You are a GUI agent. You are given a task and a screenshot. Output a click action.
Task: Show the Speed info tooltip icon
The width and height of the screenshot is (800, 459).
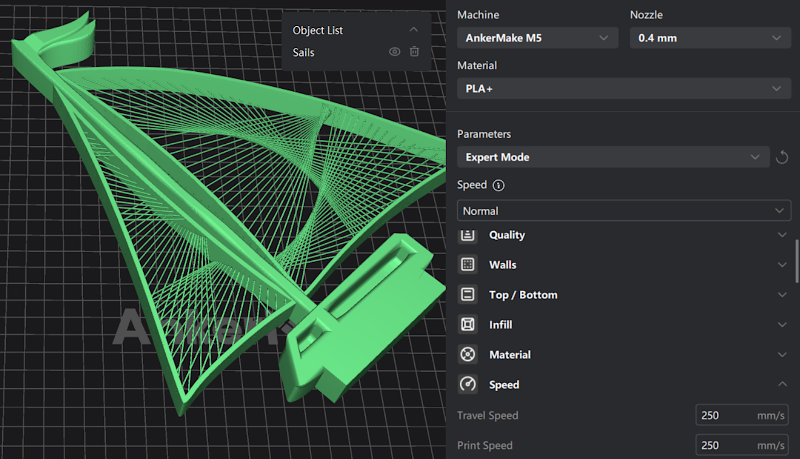(498, 185)
